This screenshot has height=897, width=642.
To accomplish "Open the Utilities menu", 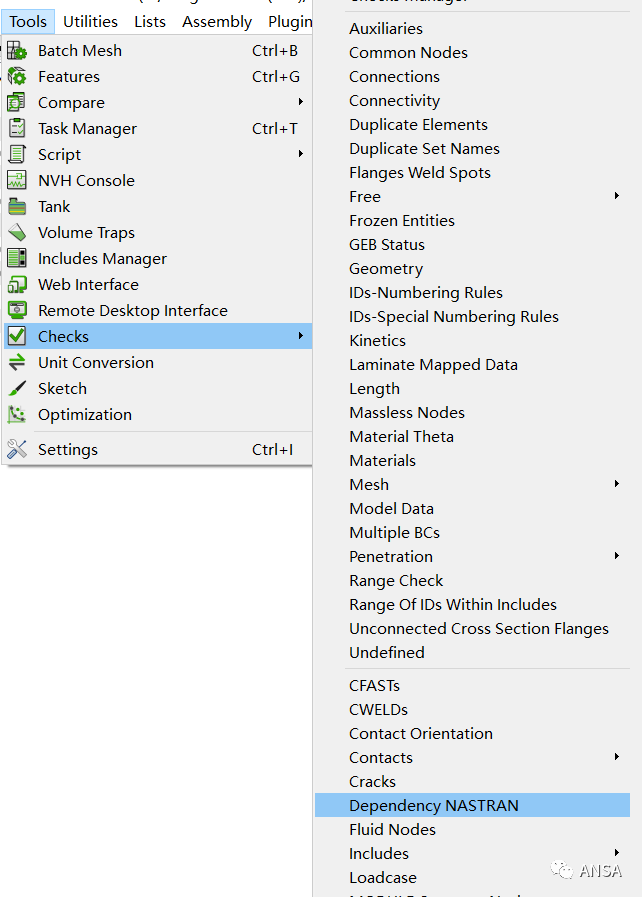I will (x=90, y=22).
